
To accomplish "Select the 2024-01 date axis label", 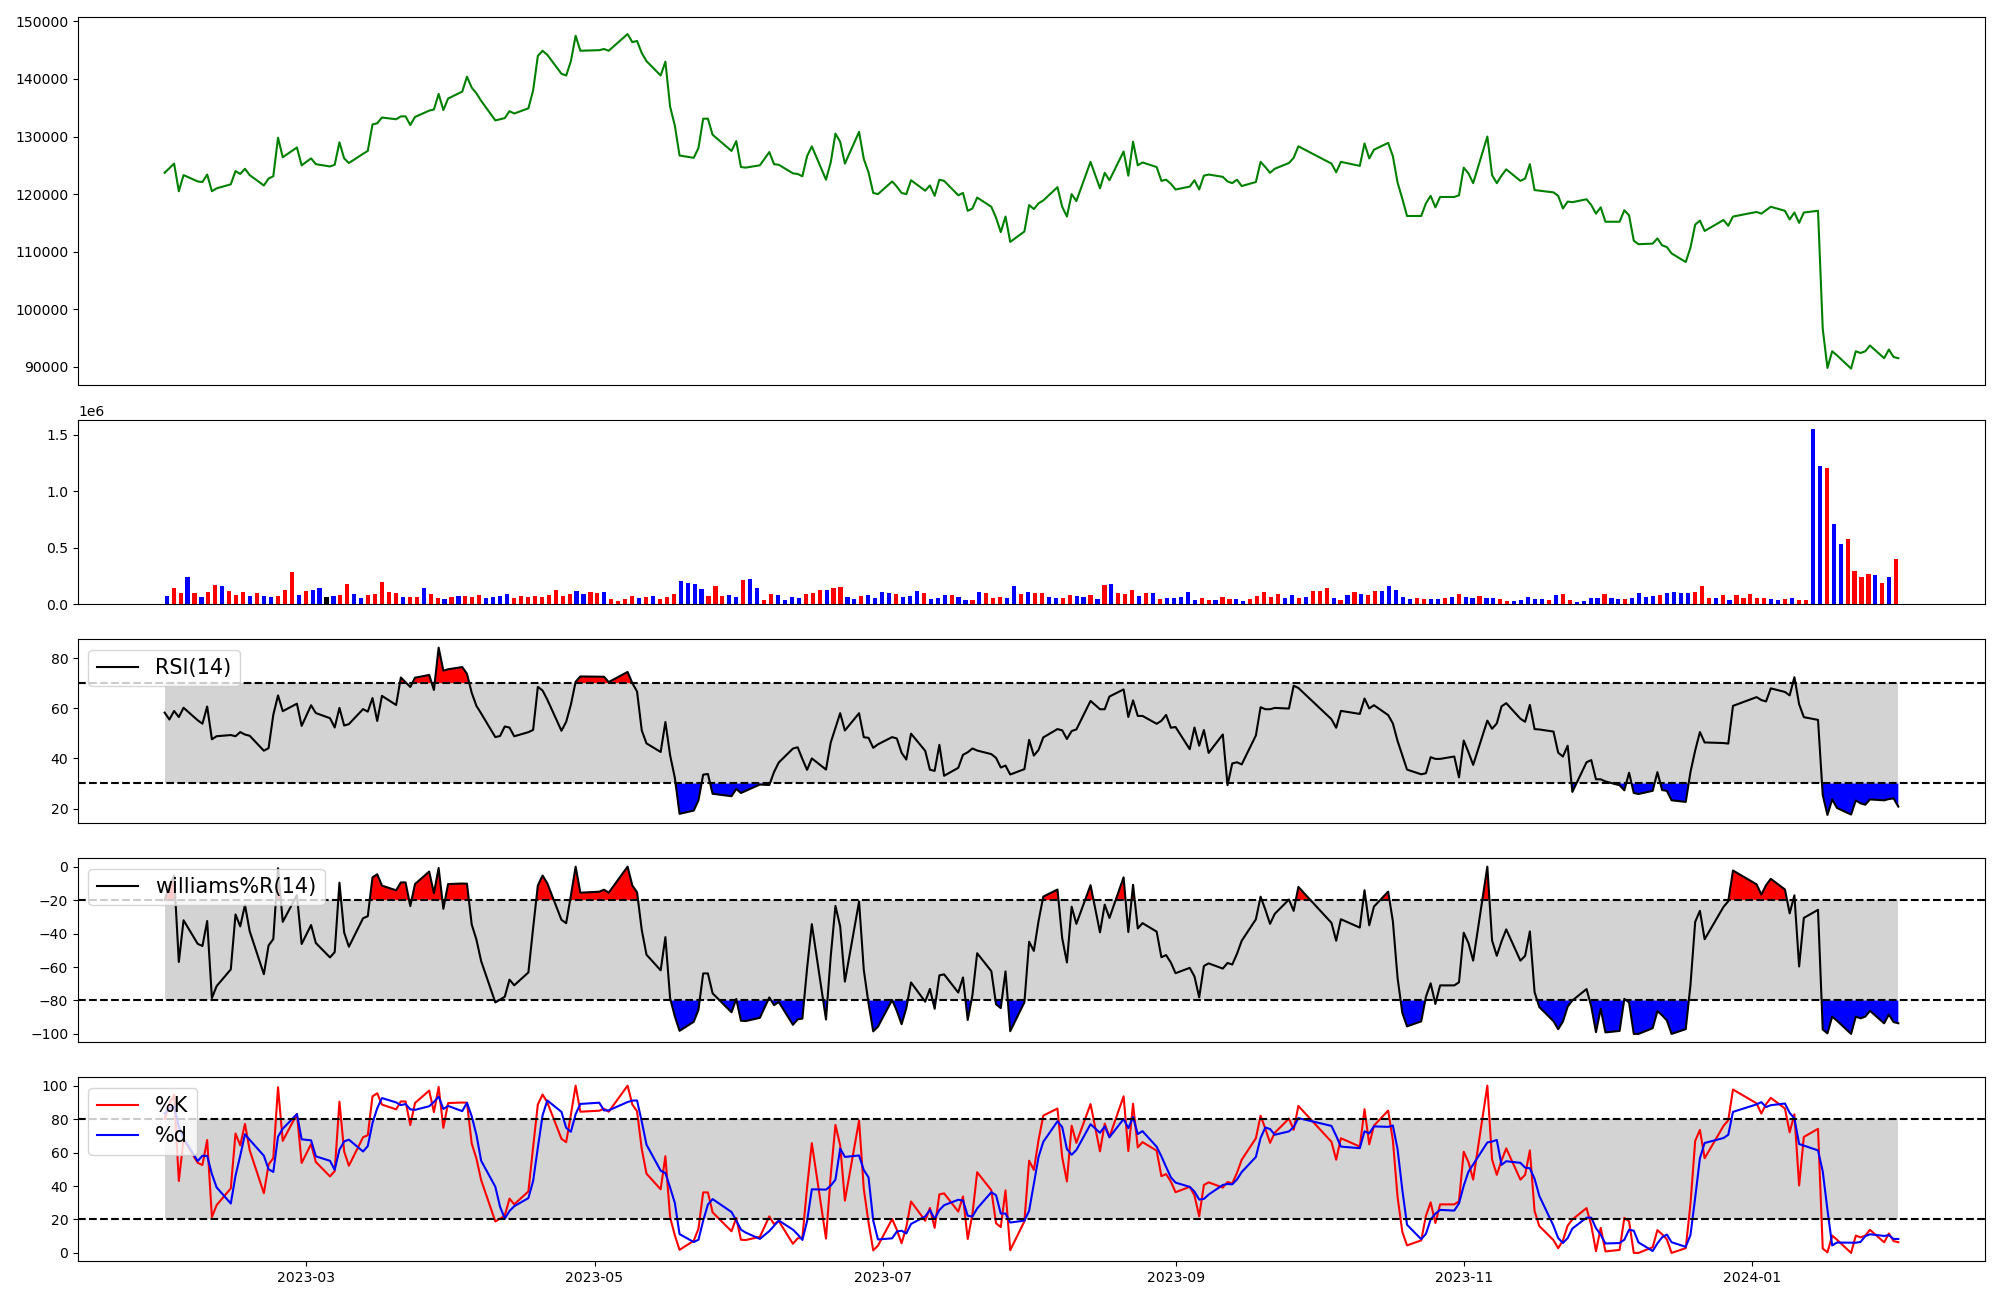I will [1753, 1277].
